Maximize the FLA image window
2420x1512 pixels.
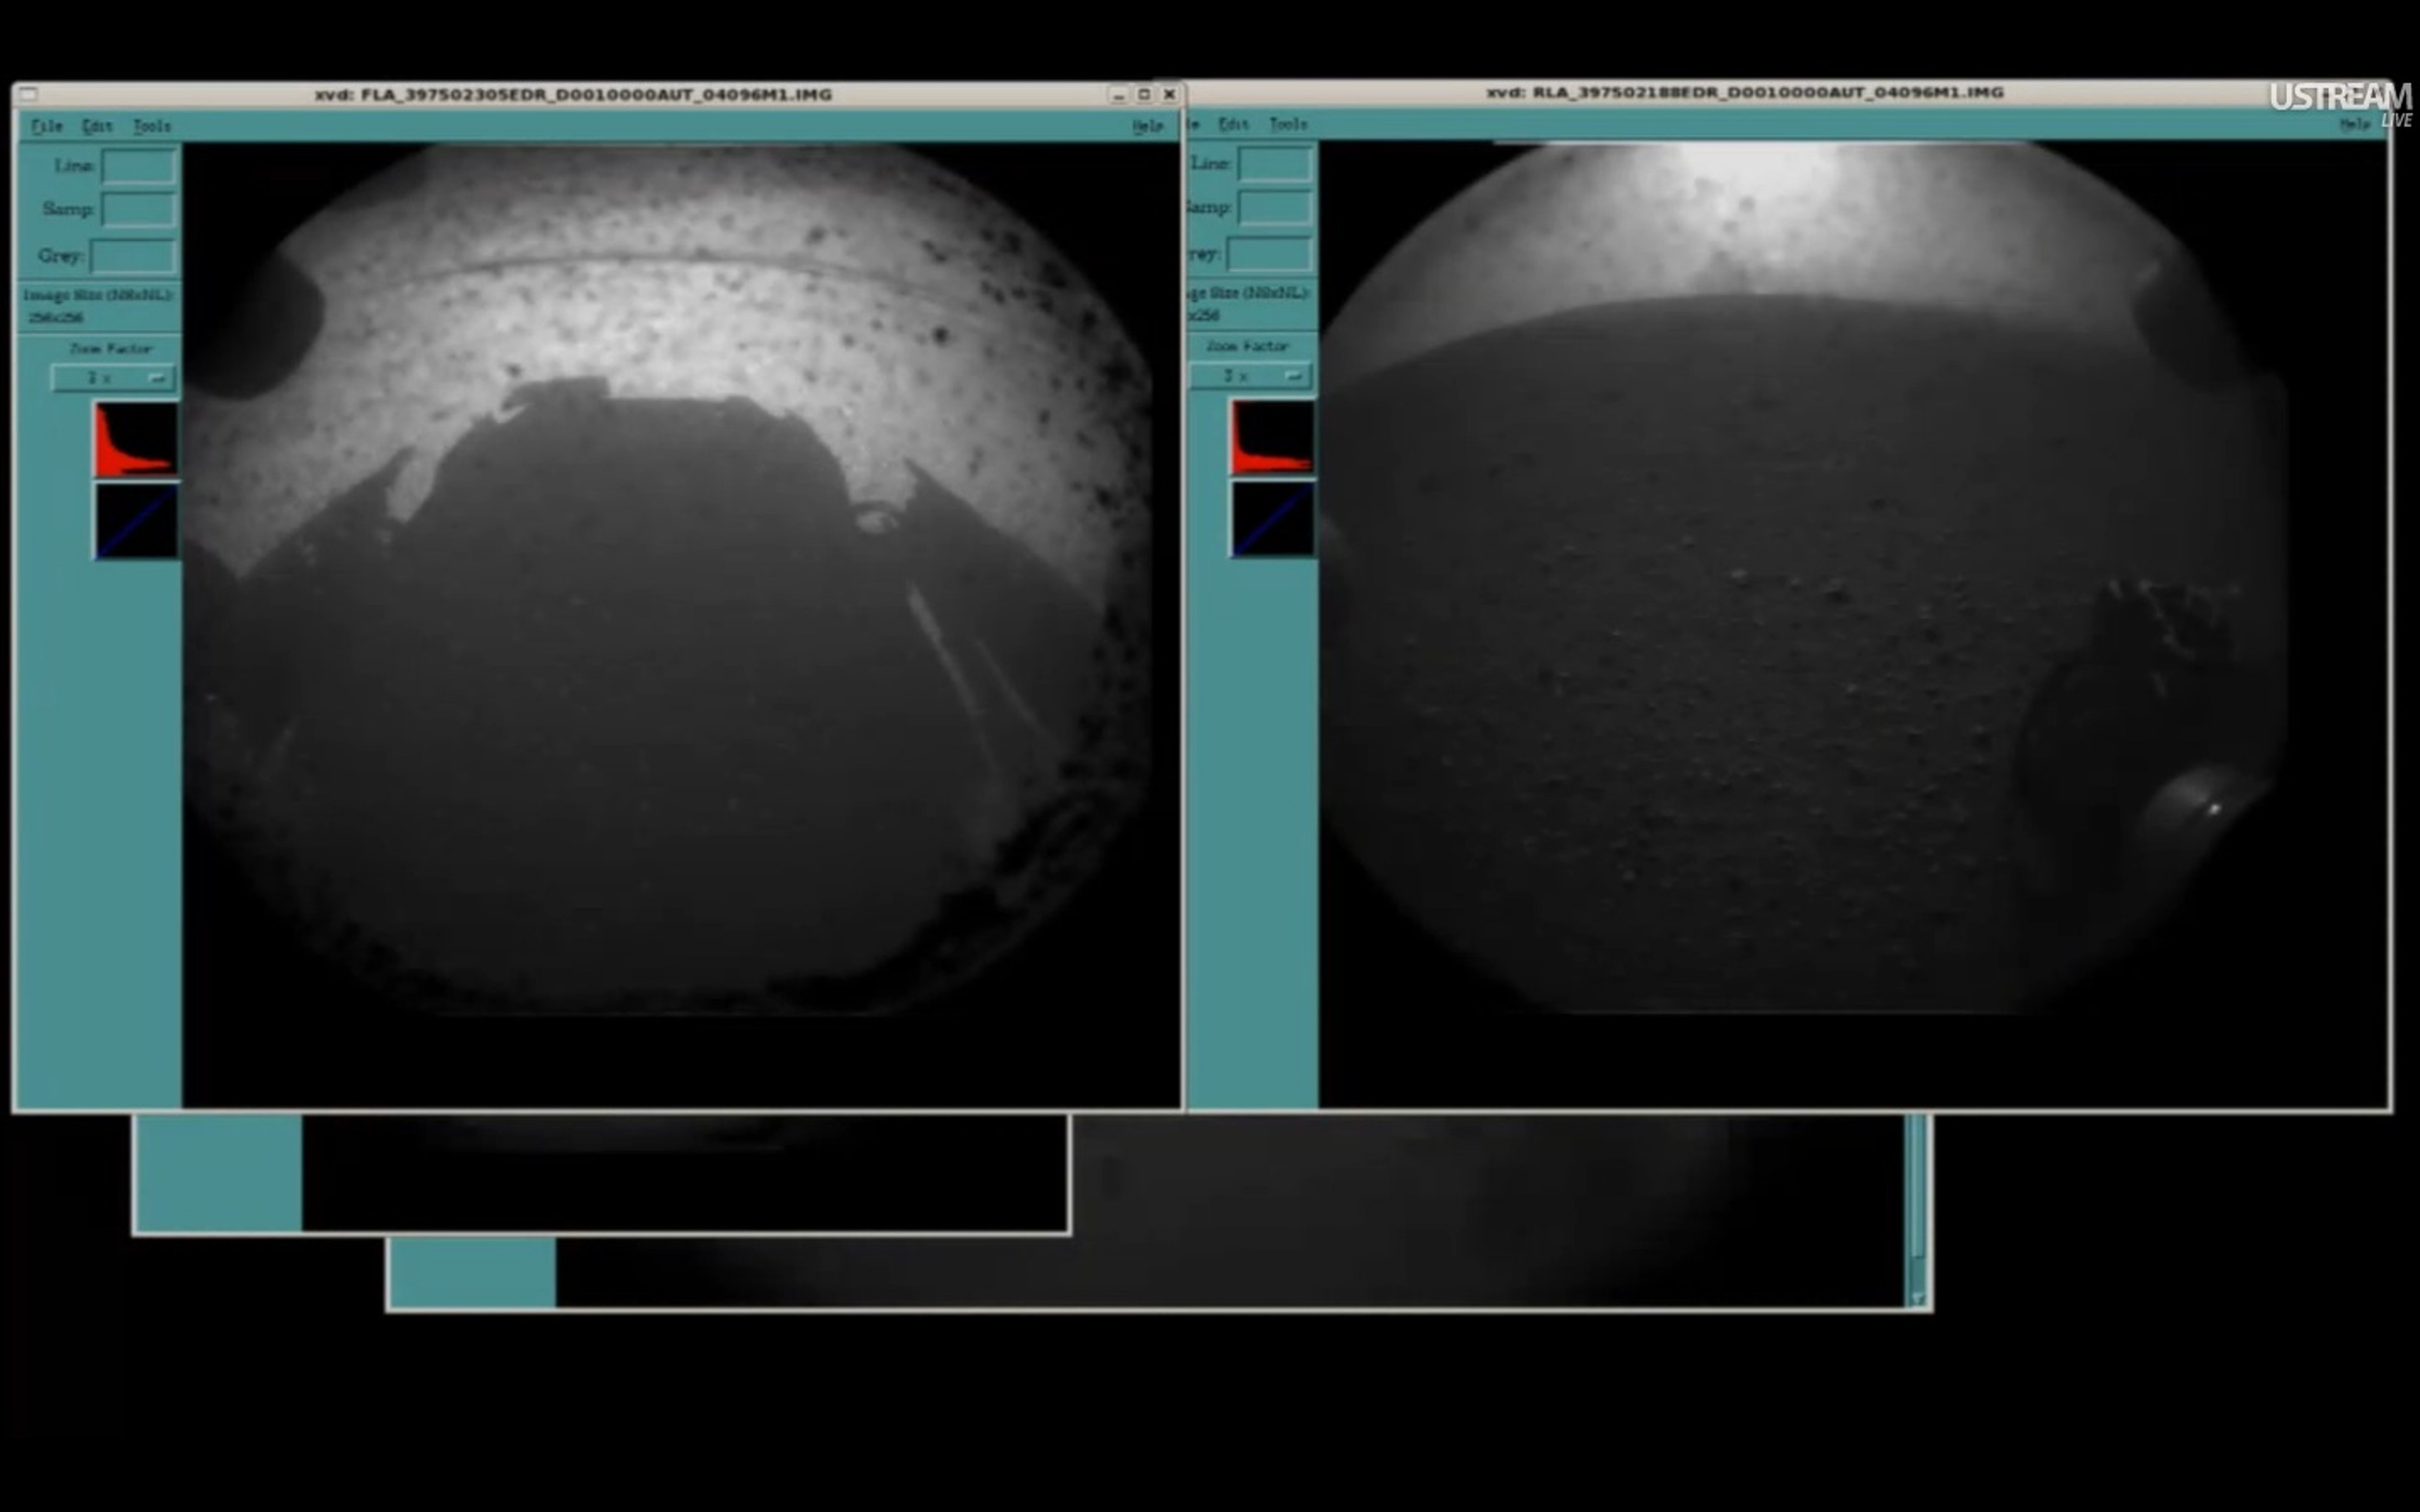(1144, 95)
